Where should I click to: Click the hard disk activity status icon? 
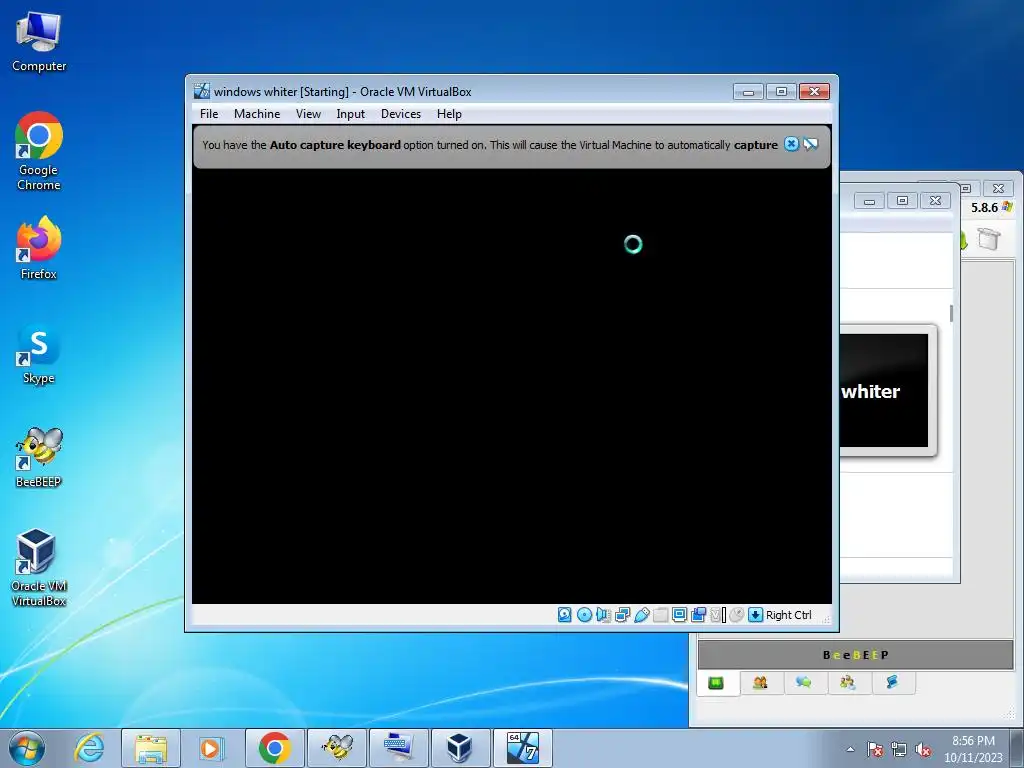565,615
